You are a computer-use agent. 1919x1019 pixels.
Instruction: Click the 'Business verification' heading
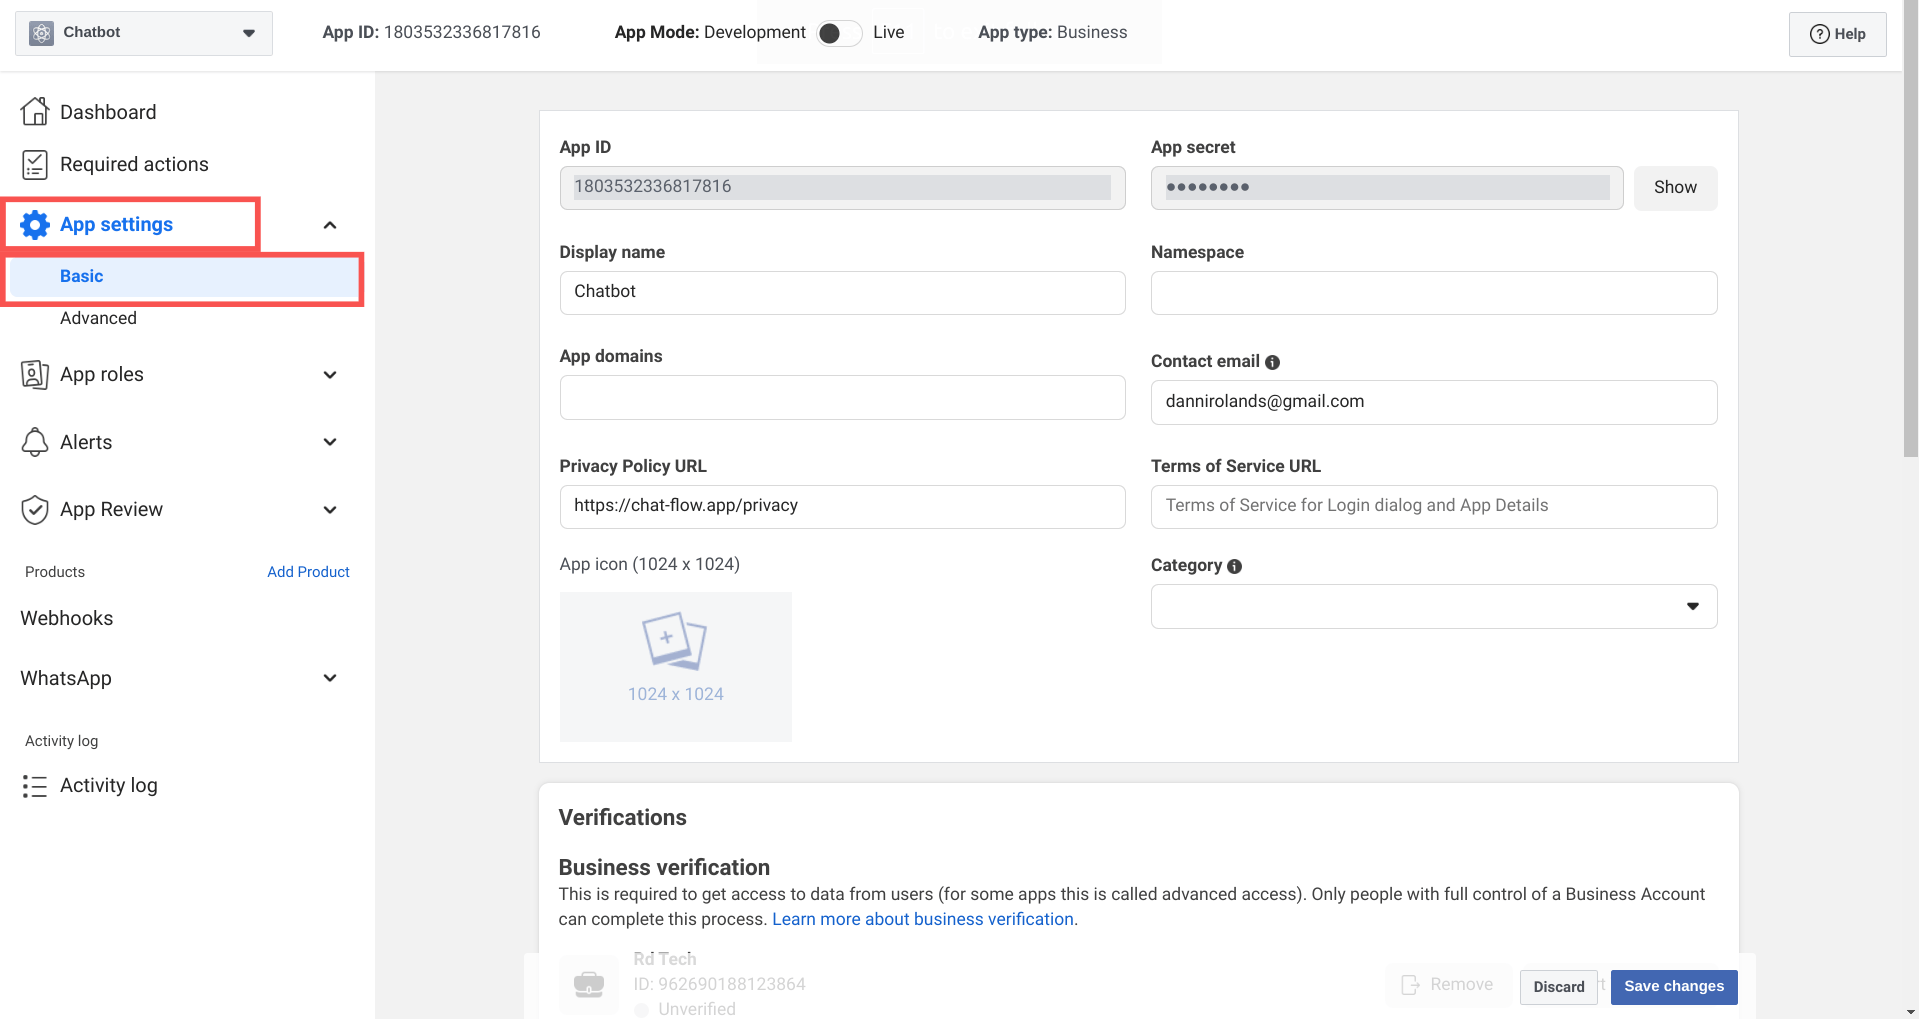click(x=664, y=867)
